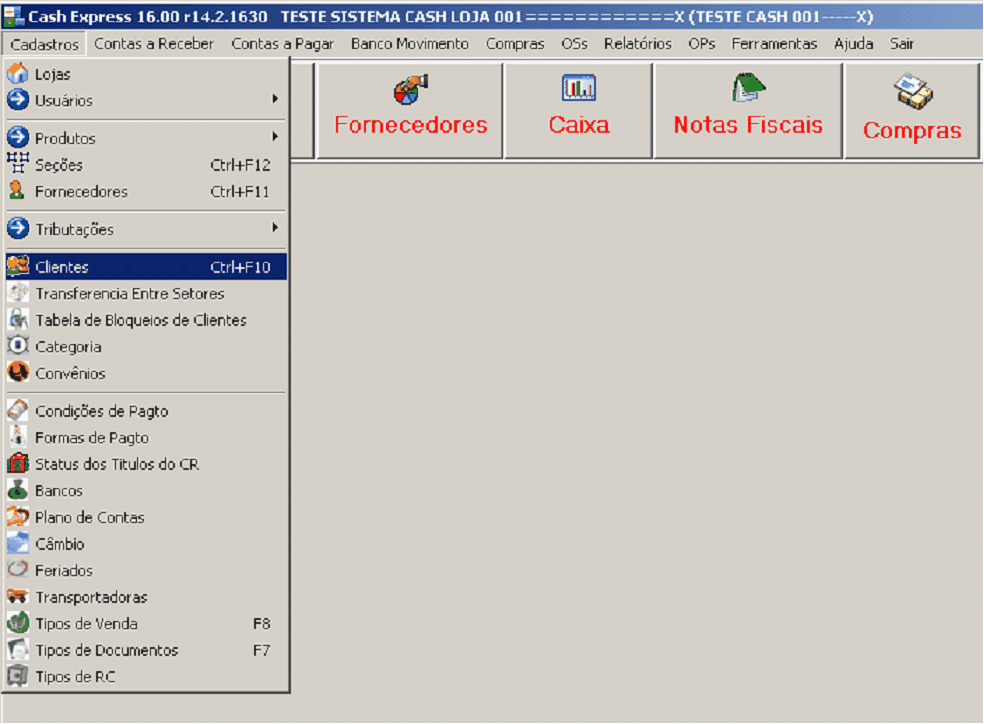This screenshot has width=984, height=724.
Task: Expand the Tributações submenu arrow
Action: [274, 228]
